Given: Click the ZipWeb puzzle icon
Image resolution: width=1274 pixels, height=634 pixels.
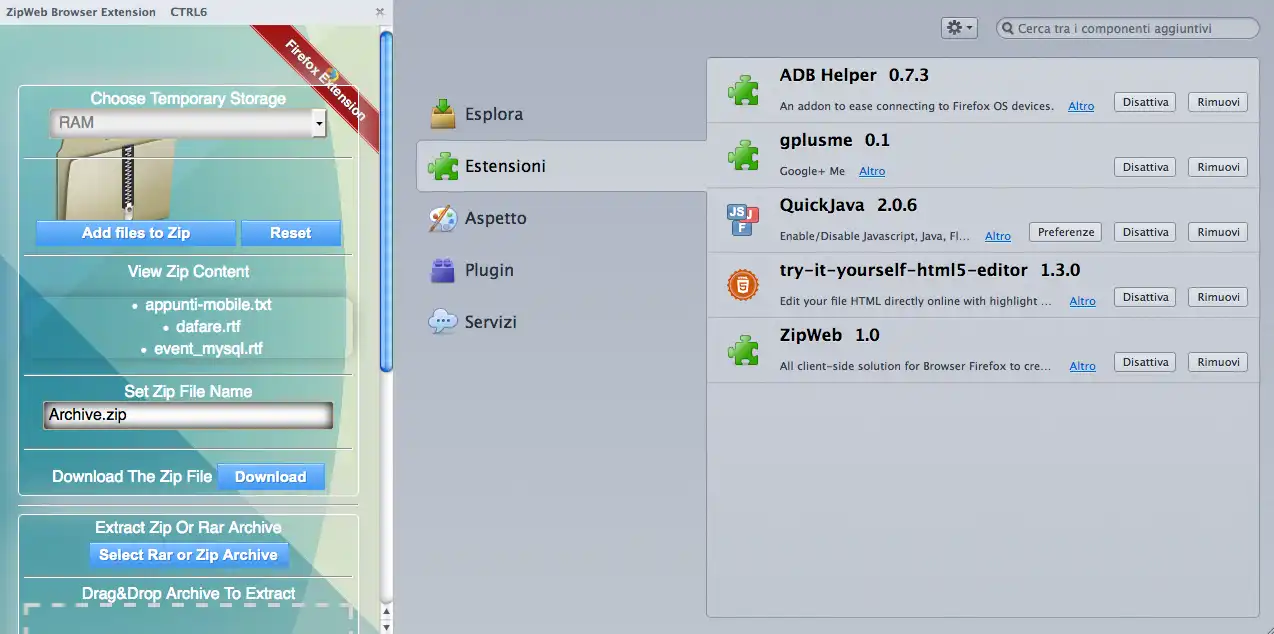Looking at the screenshot, I should click(743, 351).
